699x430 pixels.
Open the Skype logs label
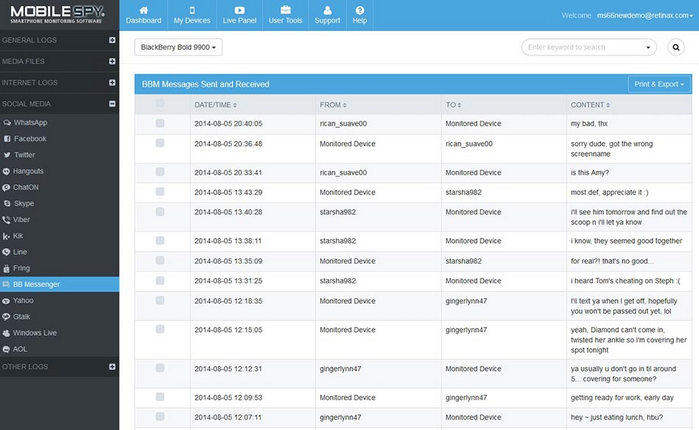coord(24,203)
